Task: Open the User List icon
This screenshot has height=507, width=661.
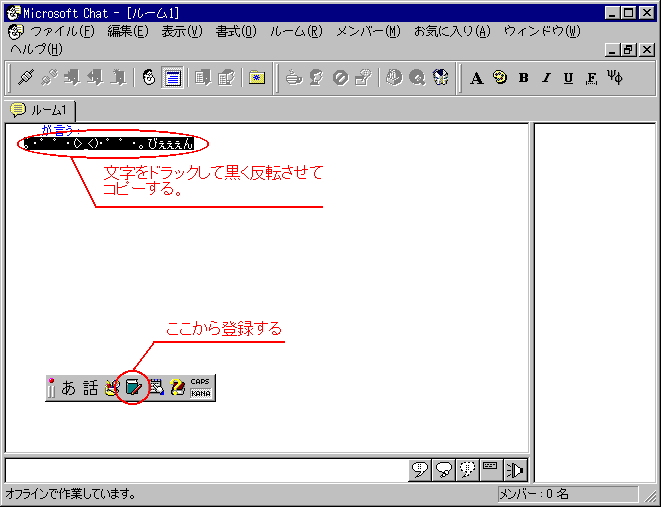Action: click(226, 78)
